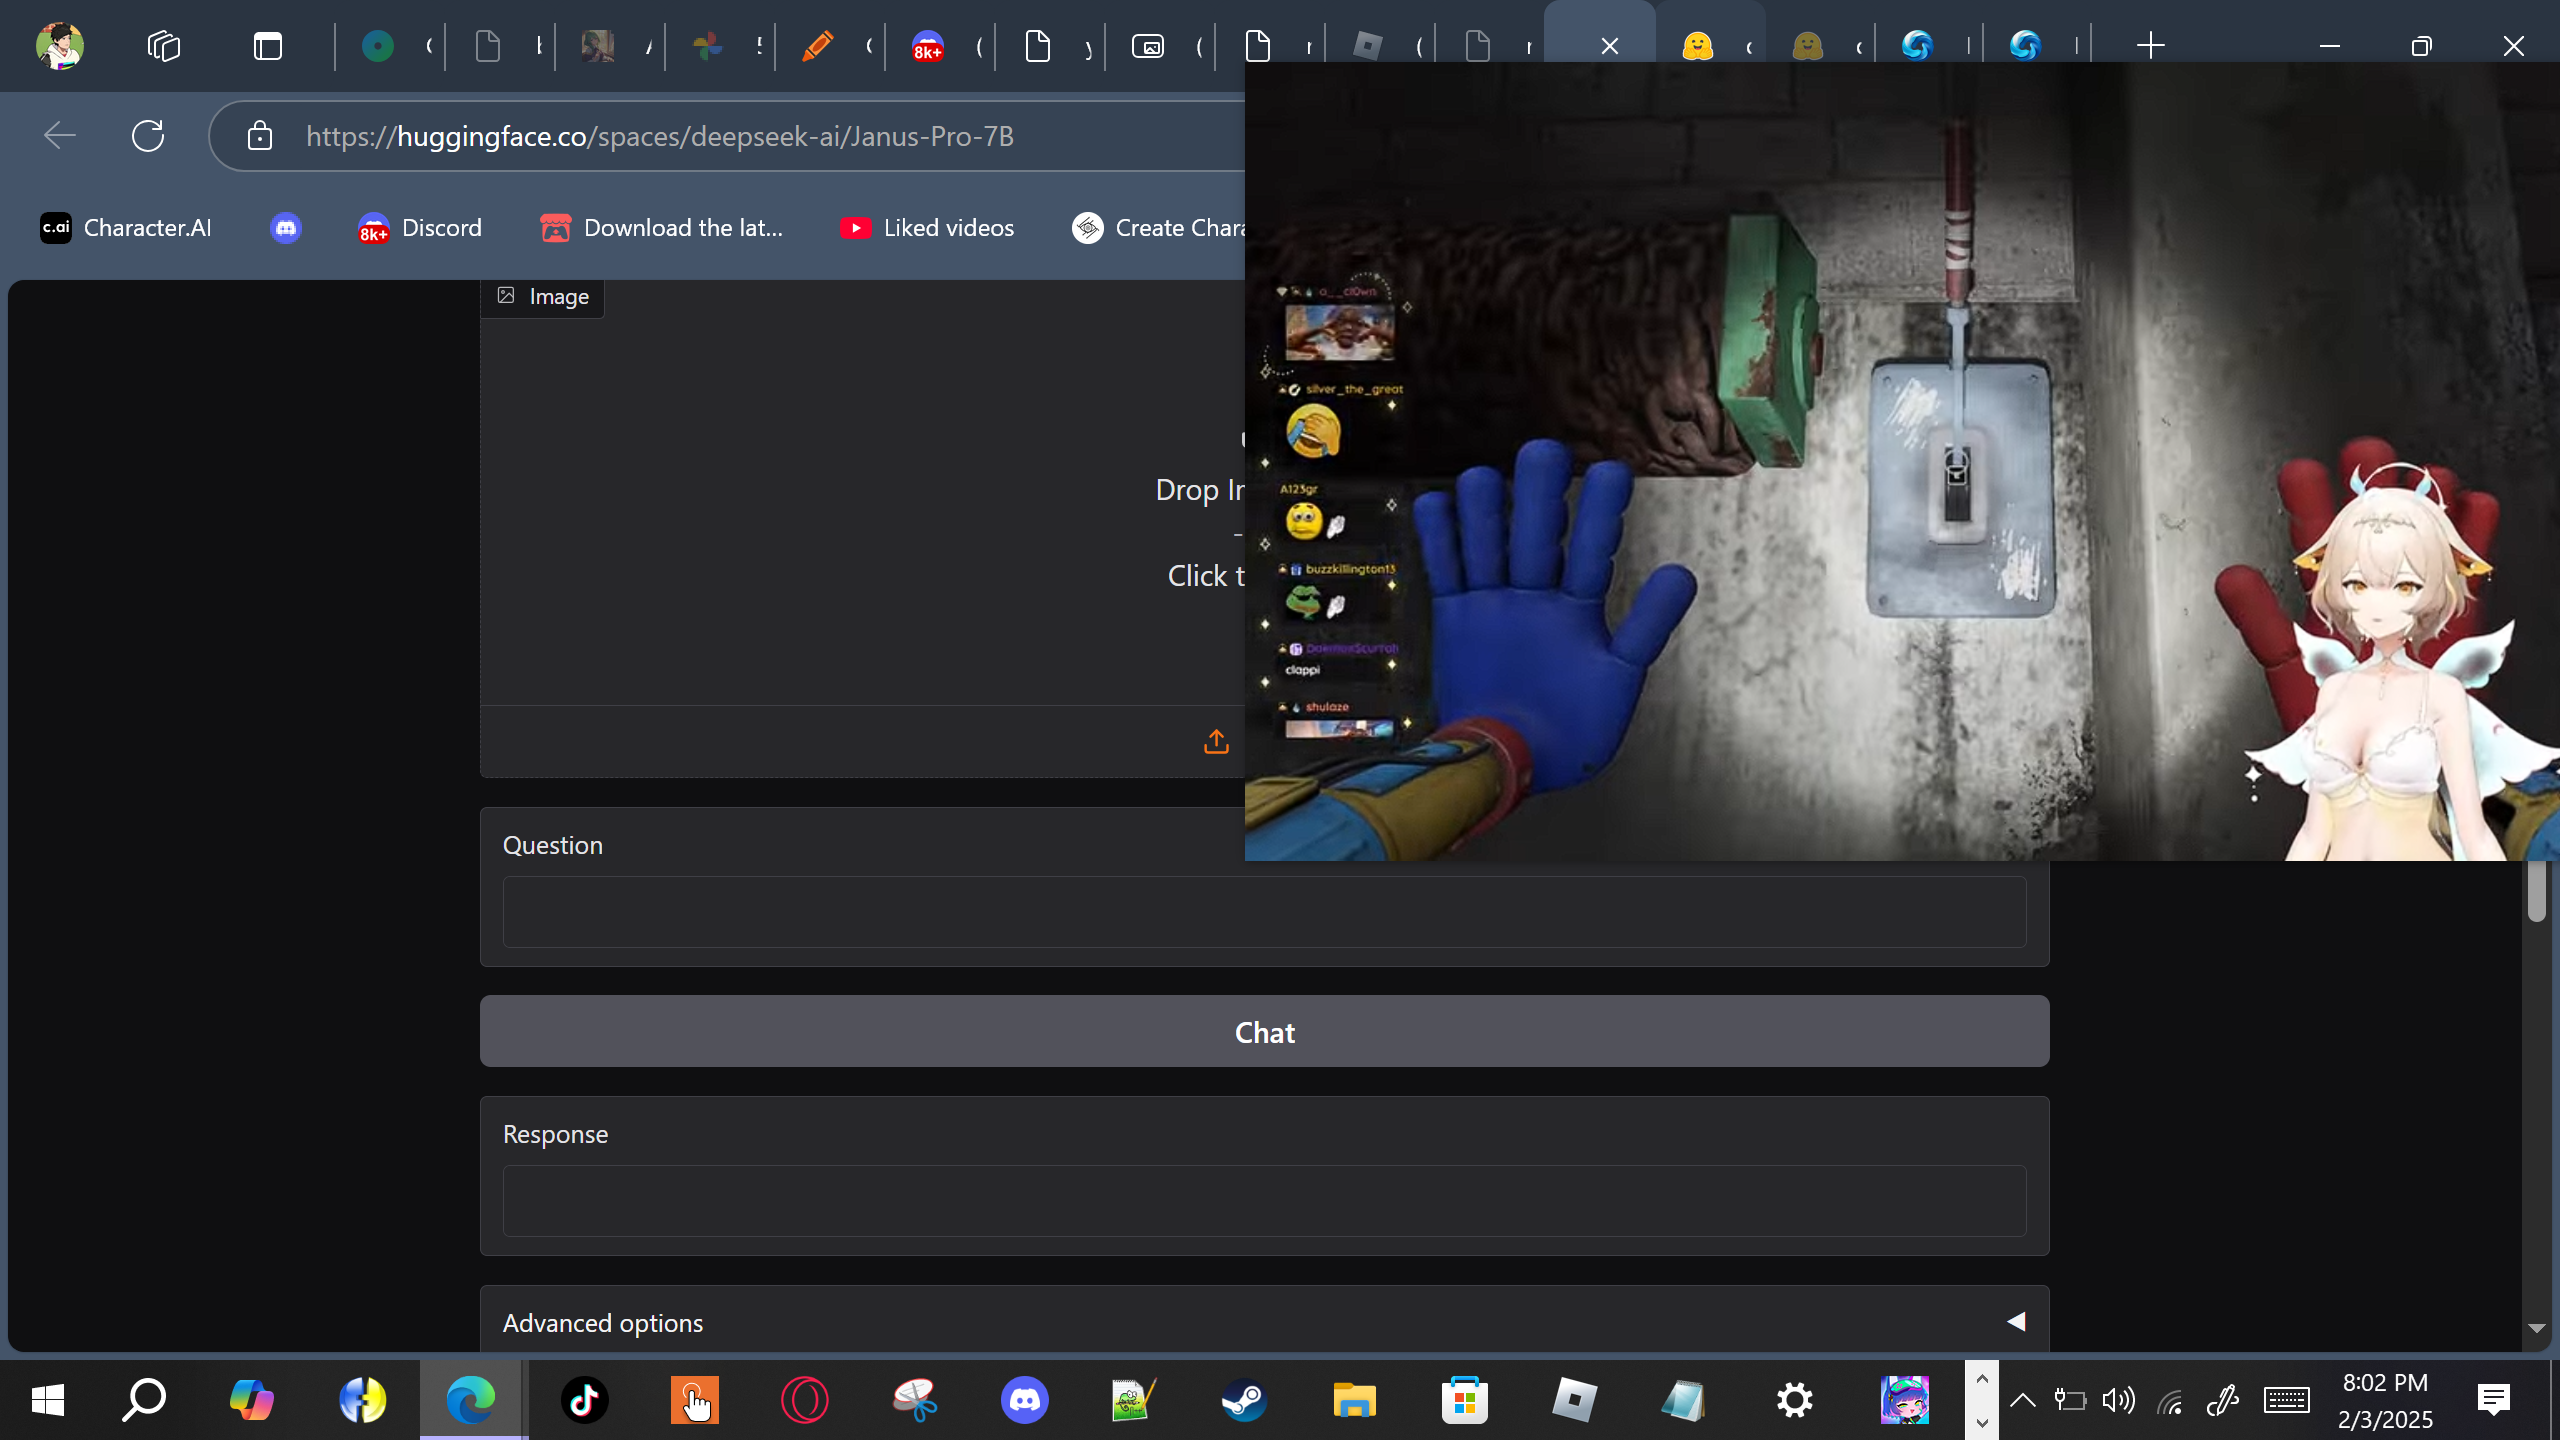Show hidden system tray icons

pos(2022,1400)
